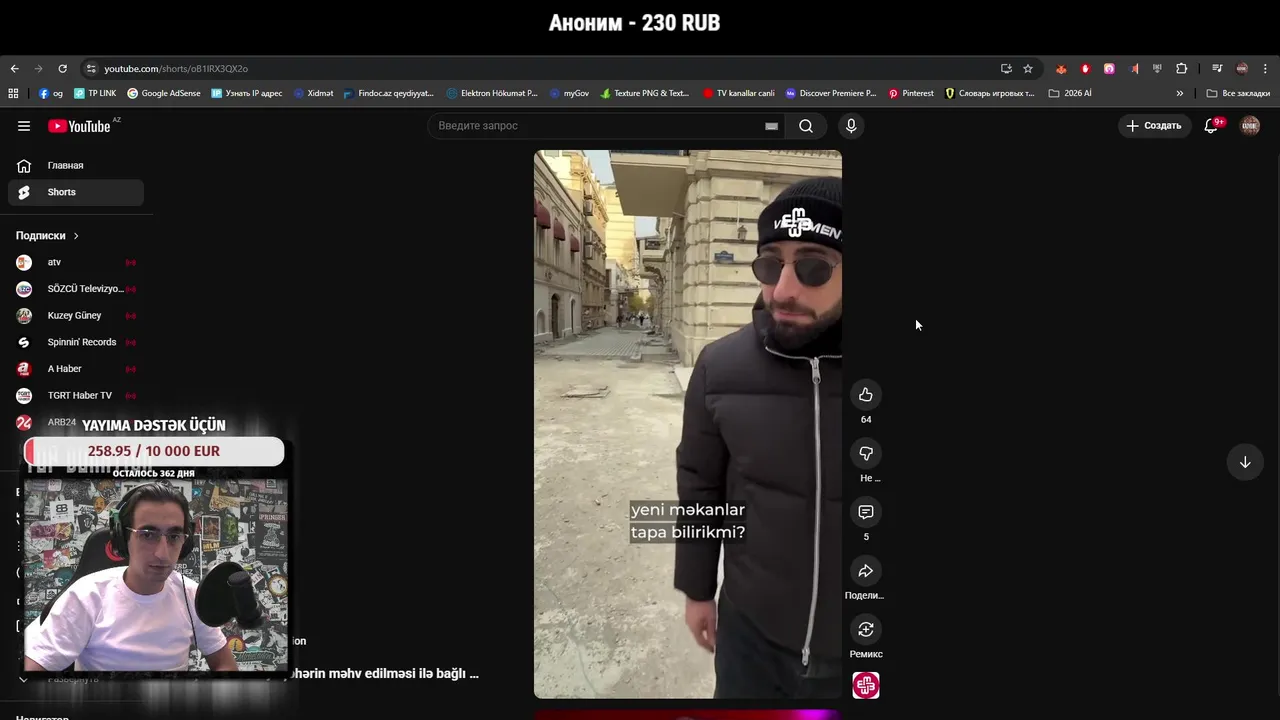
Task: Open Chrome apps grid in bookmarks bar
Action: tap(13, 93)
